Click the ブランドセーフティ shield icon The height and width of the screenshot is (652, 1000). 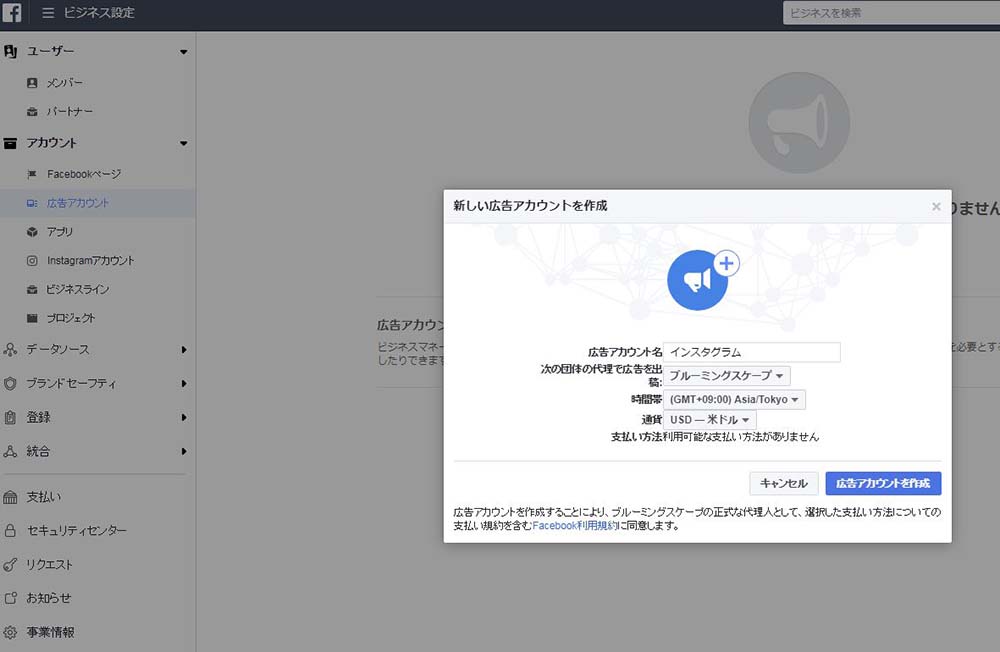tap(10, 383)
